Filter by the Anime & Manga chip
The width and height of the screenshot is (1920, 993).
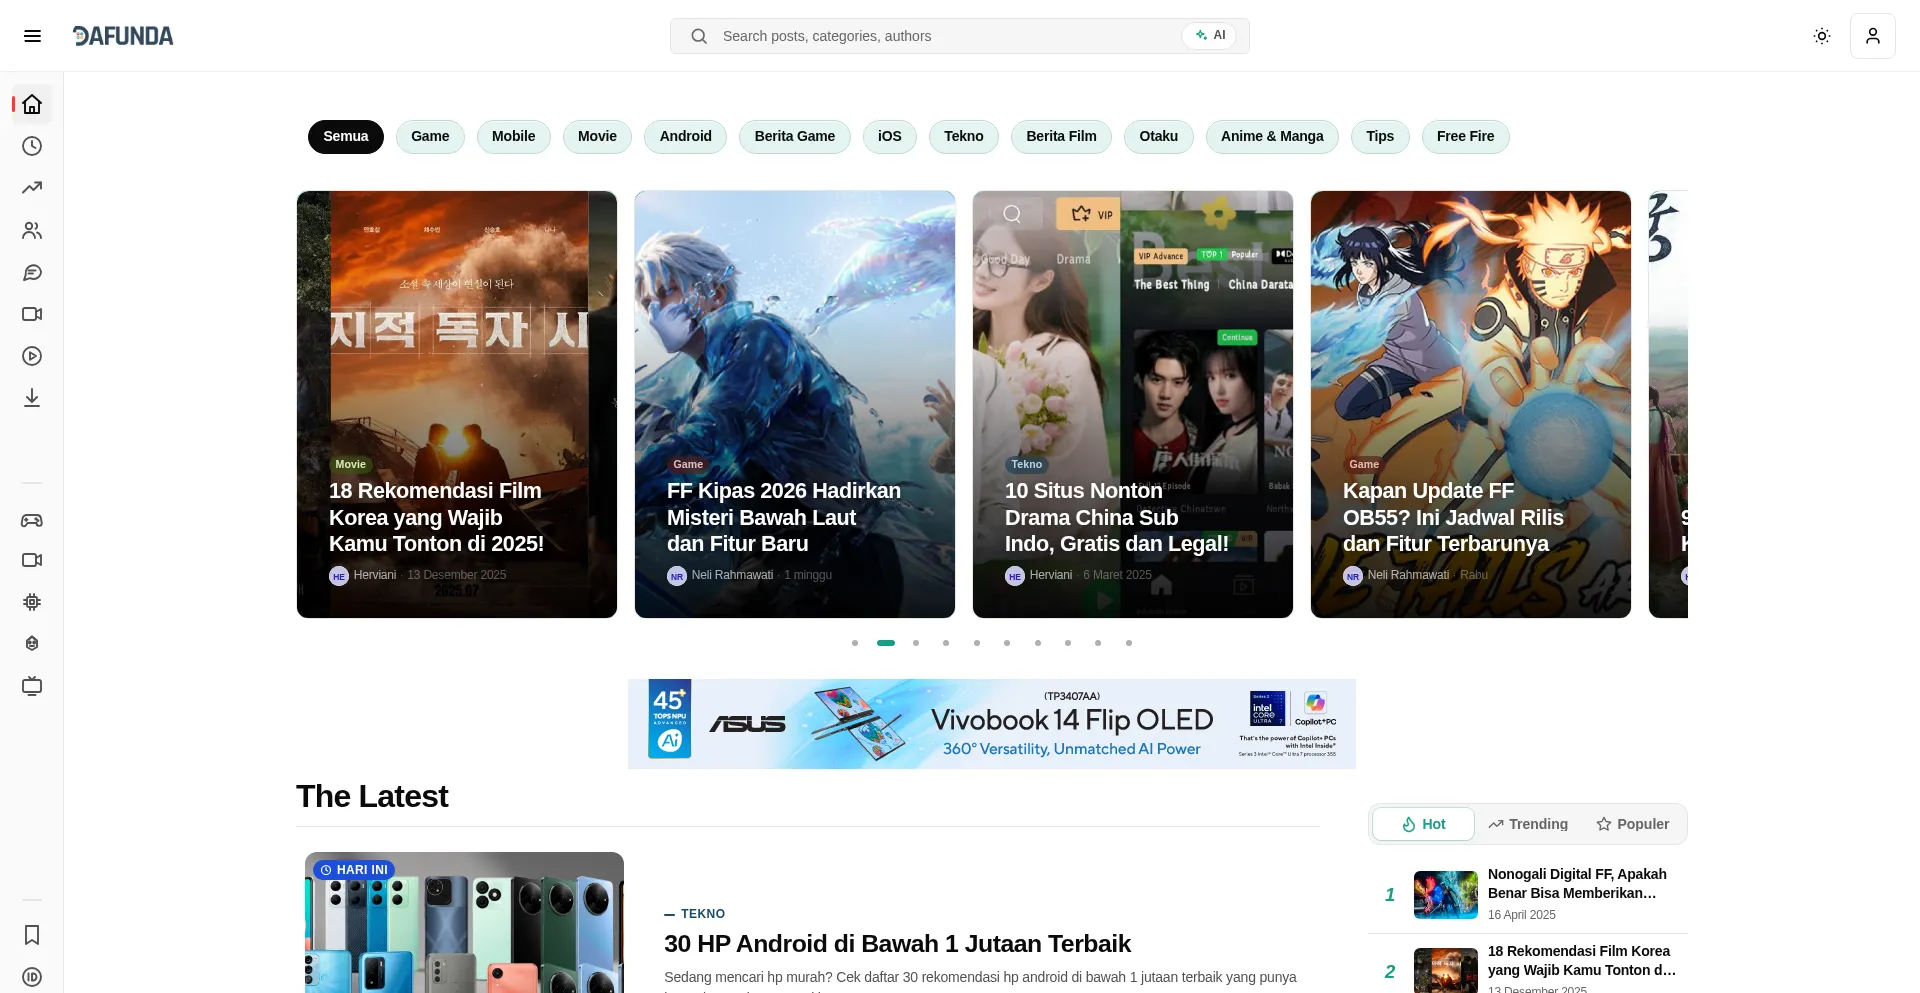coord(1272,137)
